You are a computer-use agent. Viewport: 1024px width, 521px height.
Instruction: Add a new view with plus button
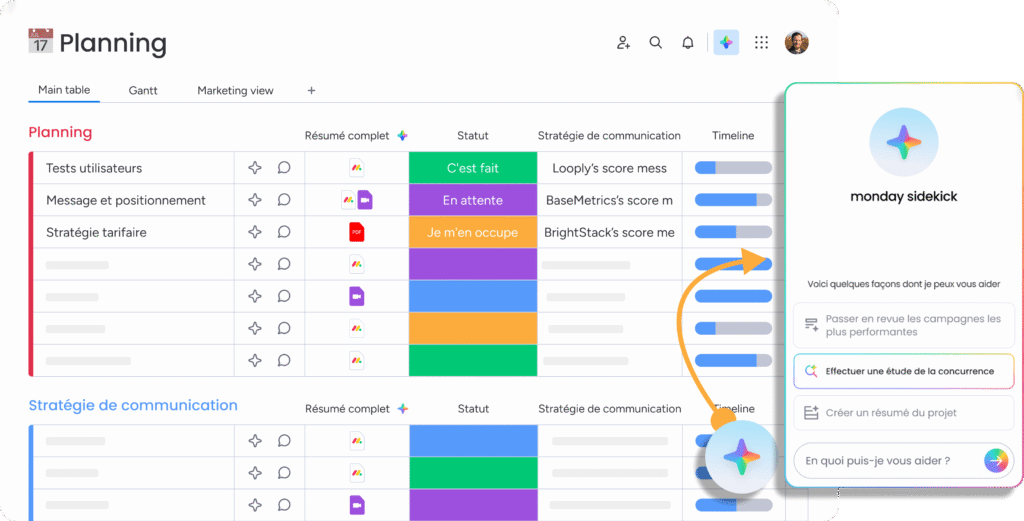tap(312, 91)
